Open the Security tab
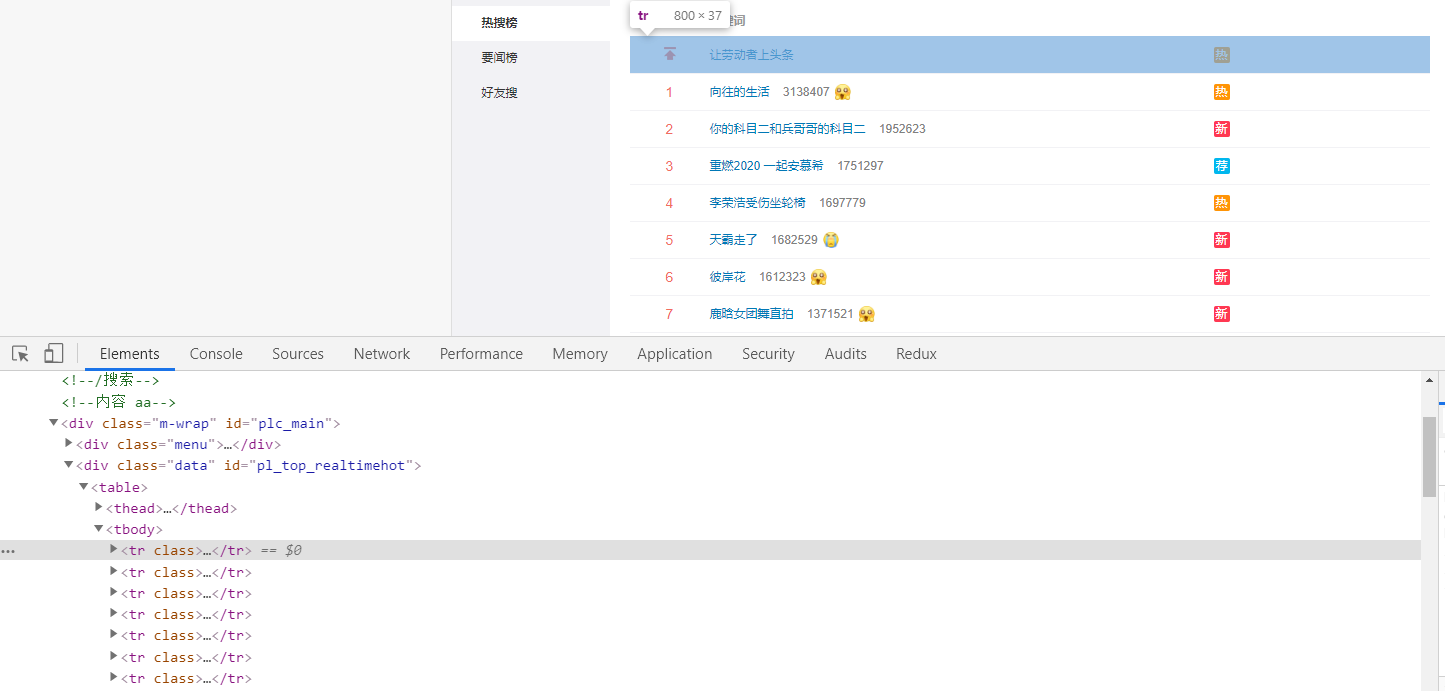 (768, 354)
